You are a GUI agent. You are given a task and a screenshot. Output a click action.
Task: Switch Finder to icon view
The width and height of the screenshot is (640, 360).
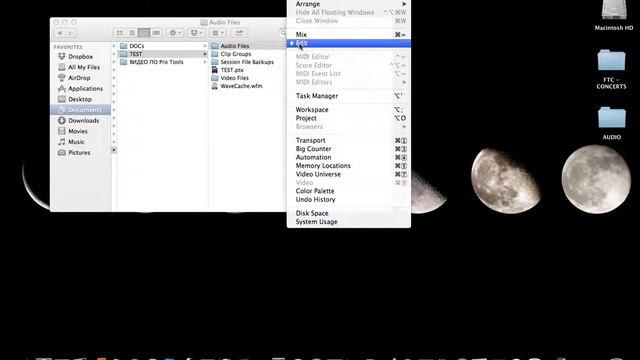coord(120,33)
